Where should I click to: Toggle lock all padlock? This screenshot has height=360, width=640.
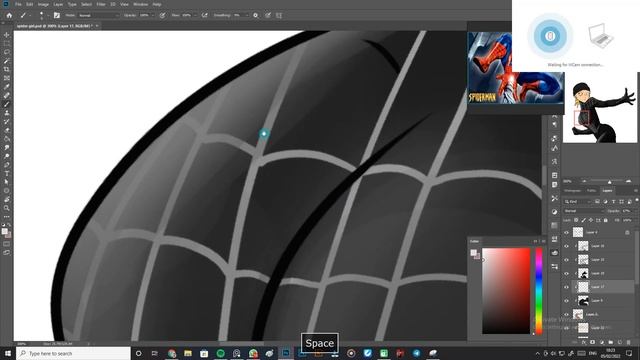pyautogui.click(x=605, y=220)
